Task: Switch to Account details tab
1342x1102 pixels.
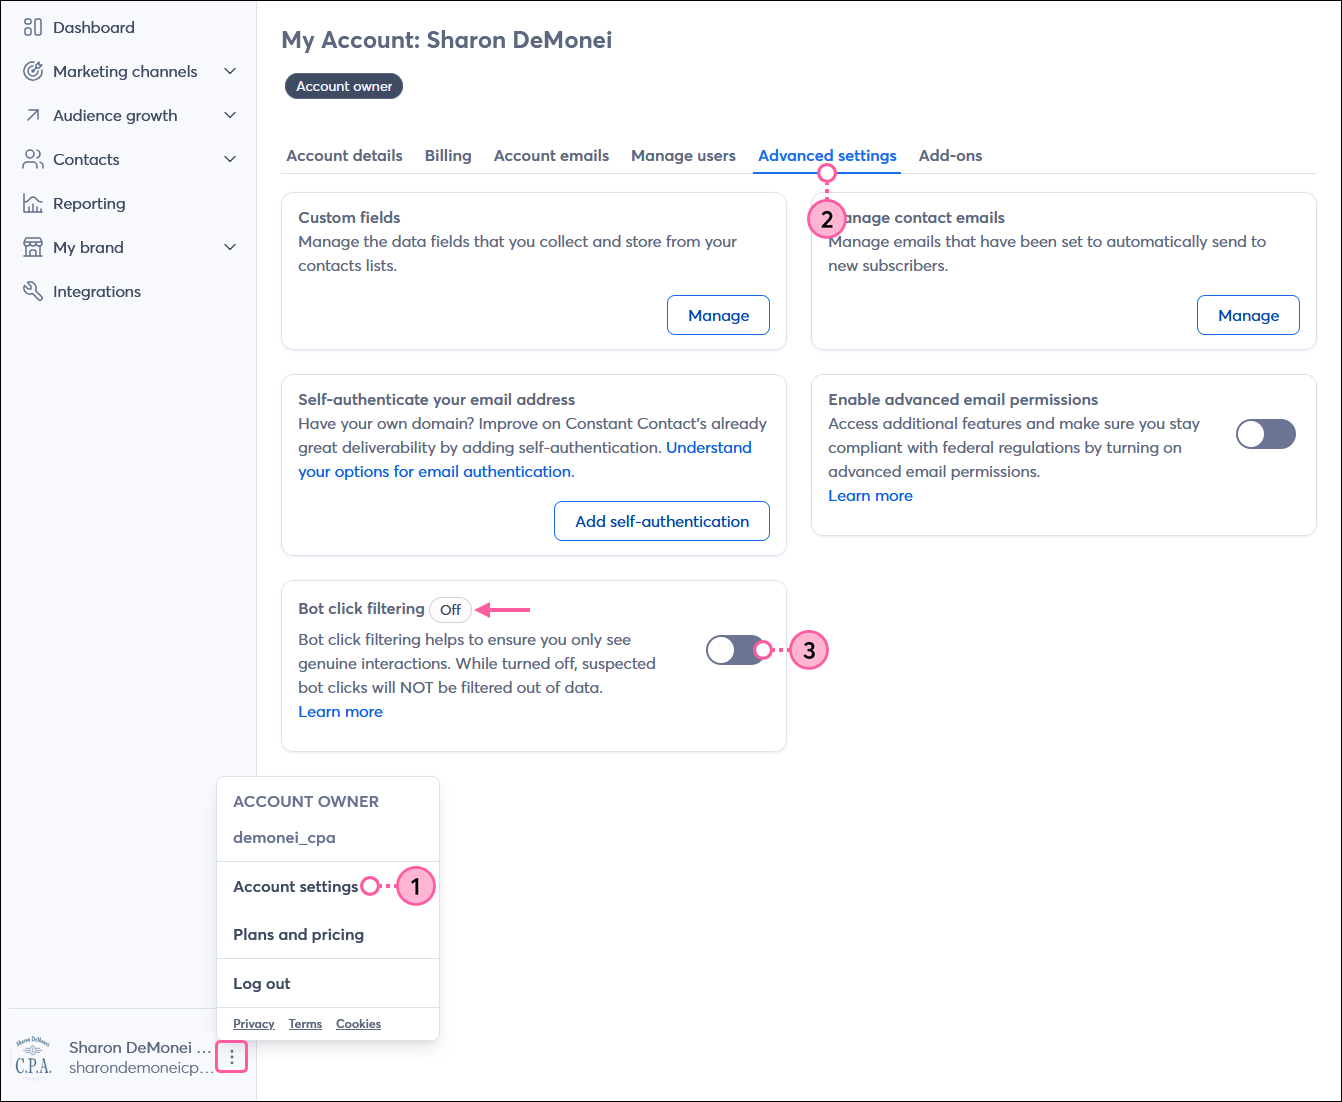Action: 344,155
